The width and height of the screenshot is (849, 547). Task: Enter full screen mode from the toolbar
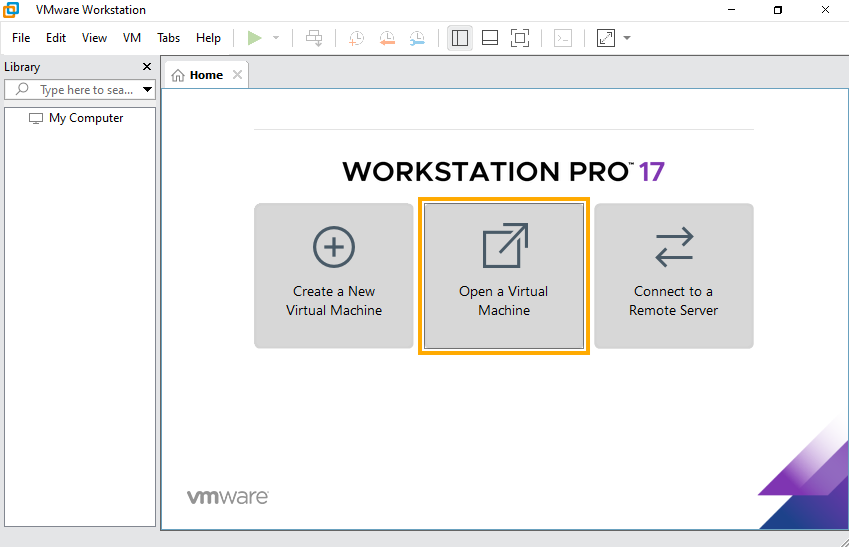(520, 38)
